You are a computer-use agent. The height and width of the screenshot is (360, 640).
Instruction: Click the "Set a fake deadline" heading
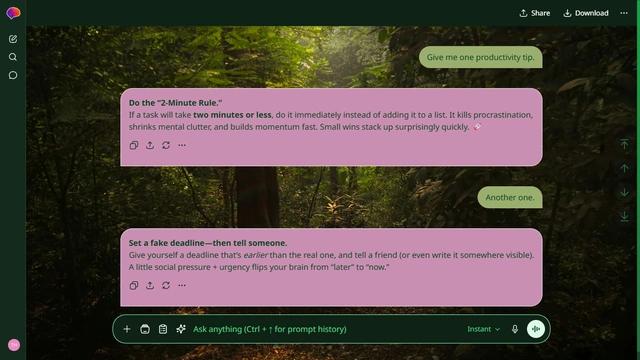208,243
